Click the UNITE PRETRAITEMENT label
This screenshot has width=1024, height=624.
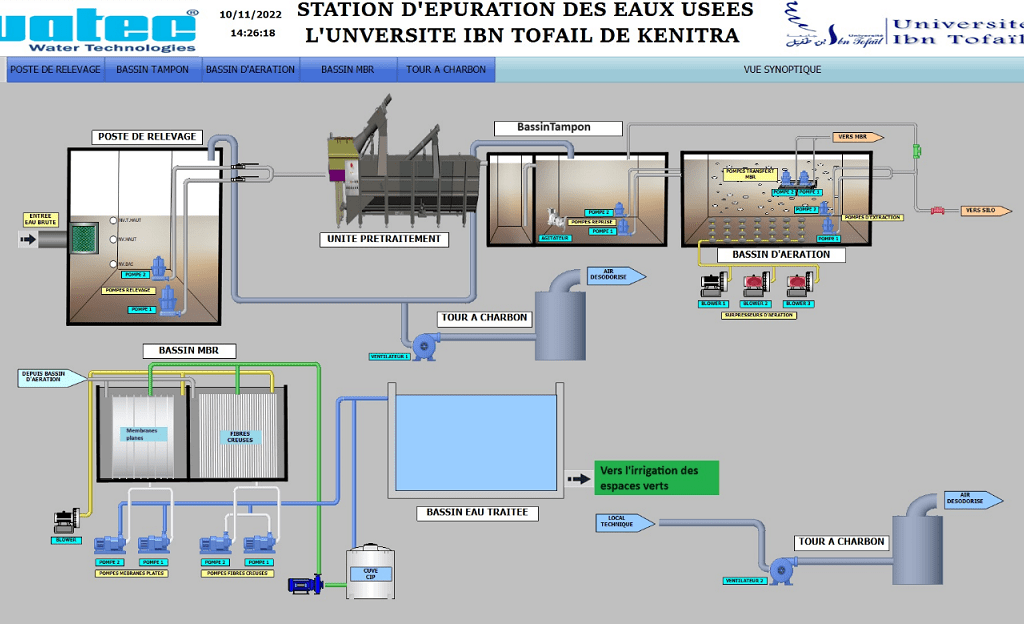click(x=383, y=239)
